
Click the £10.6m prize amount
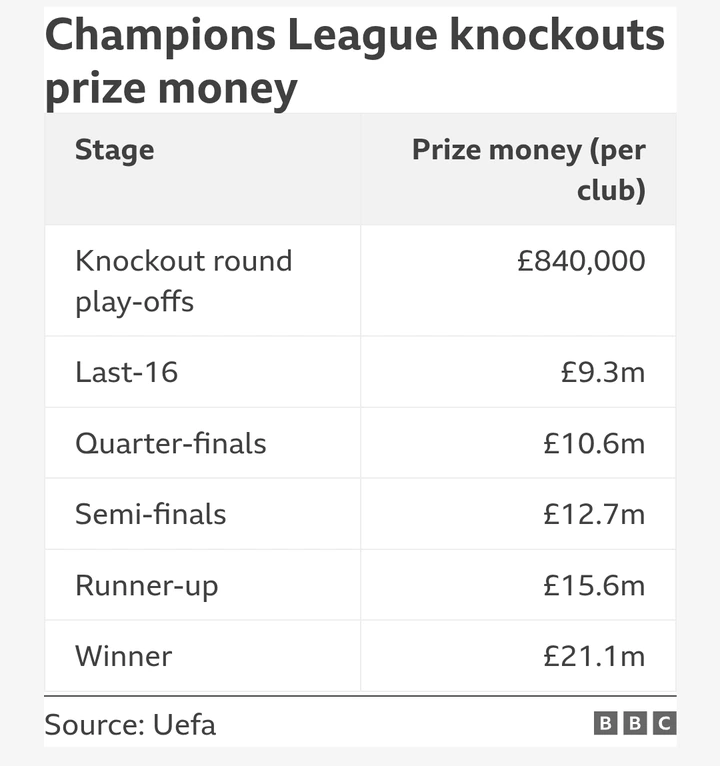[594, 444]
